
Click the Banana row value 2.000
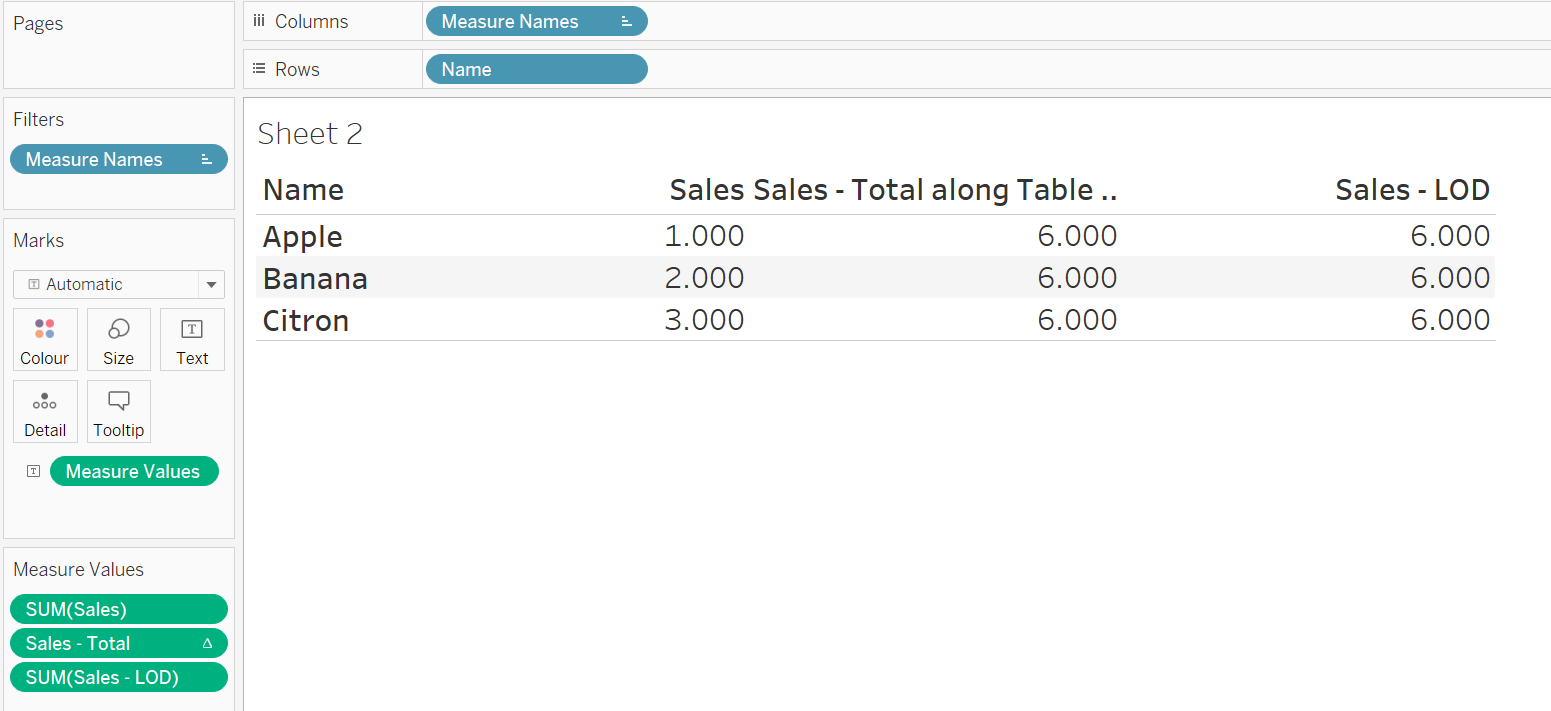coord(705,278)
